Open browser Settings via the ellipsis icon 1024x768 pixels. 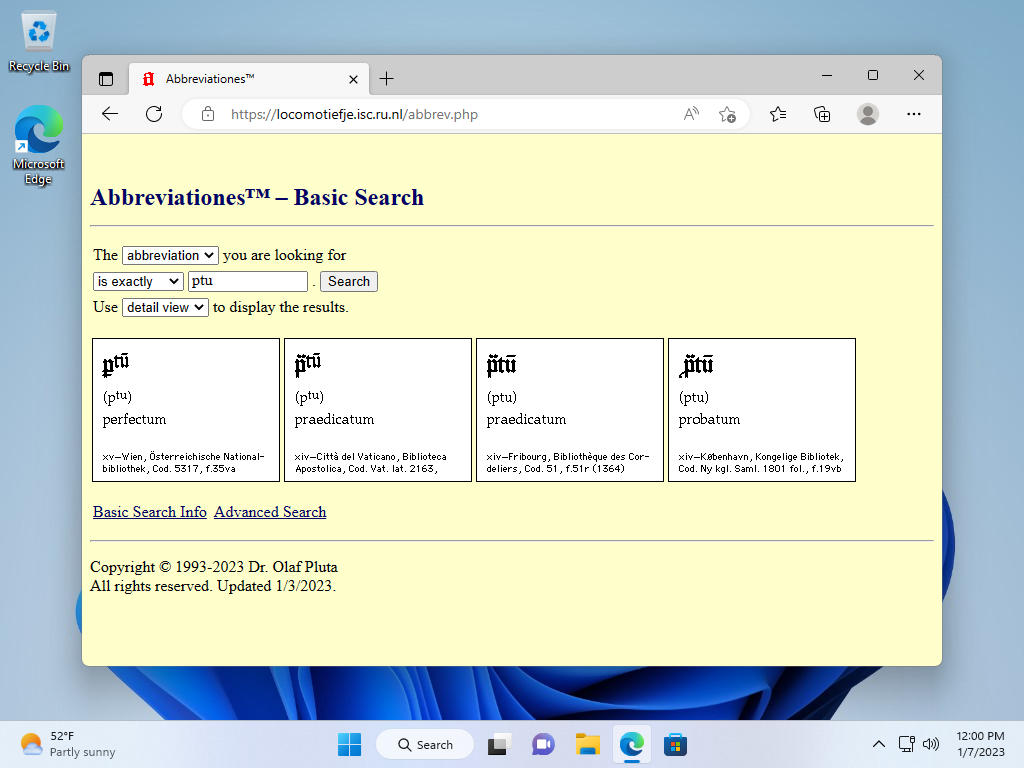pyautogui.click(x=913, y=114)
